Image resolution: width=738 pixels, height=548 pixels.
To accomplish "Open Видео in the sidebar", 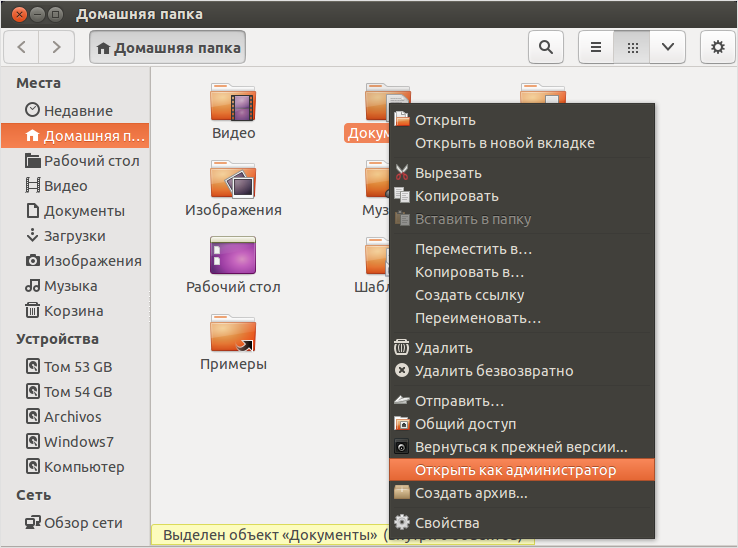I will click(75, 186).
